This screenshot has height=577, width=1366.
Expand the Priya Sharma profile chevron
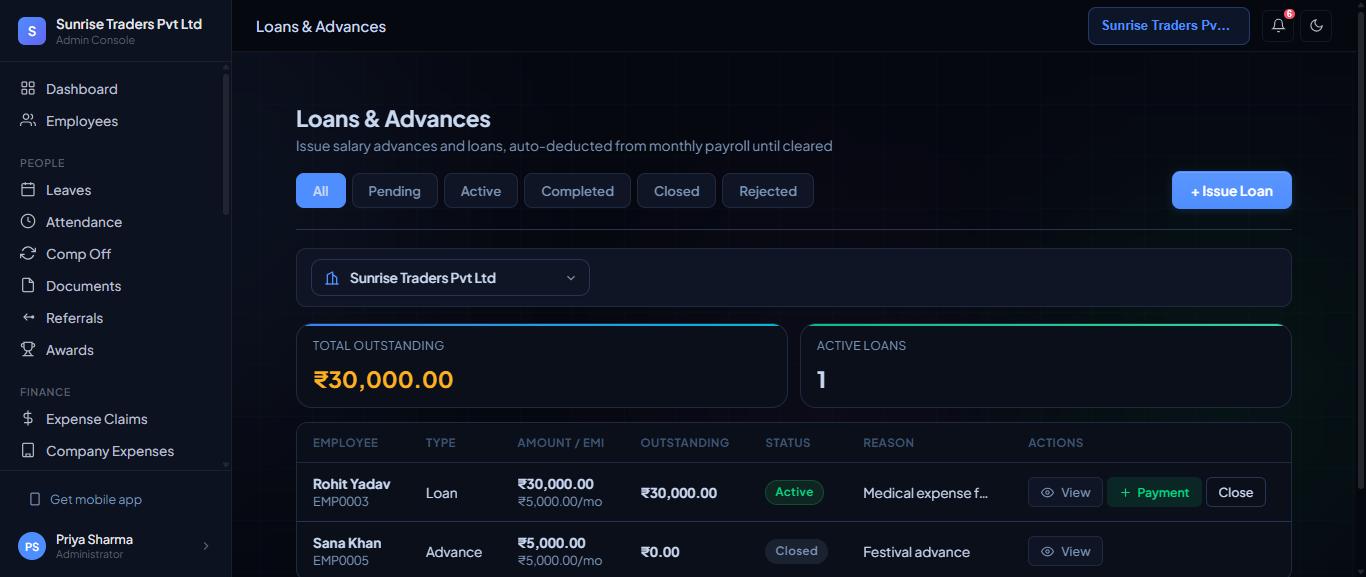click(x=206, y=546)
